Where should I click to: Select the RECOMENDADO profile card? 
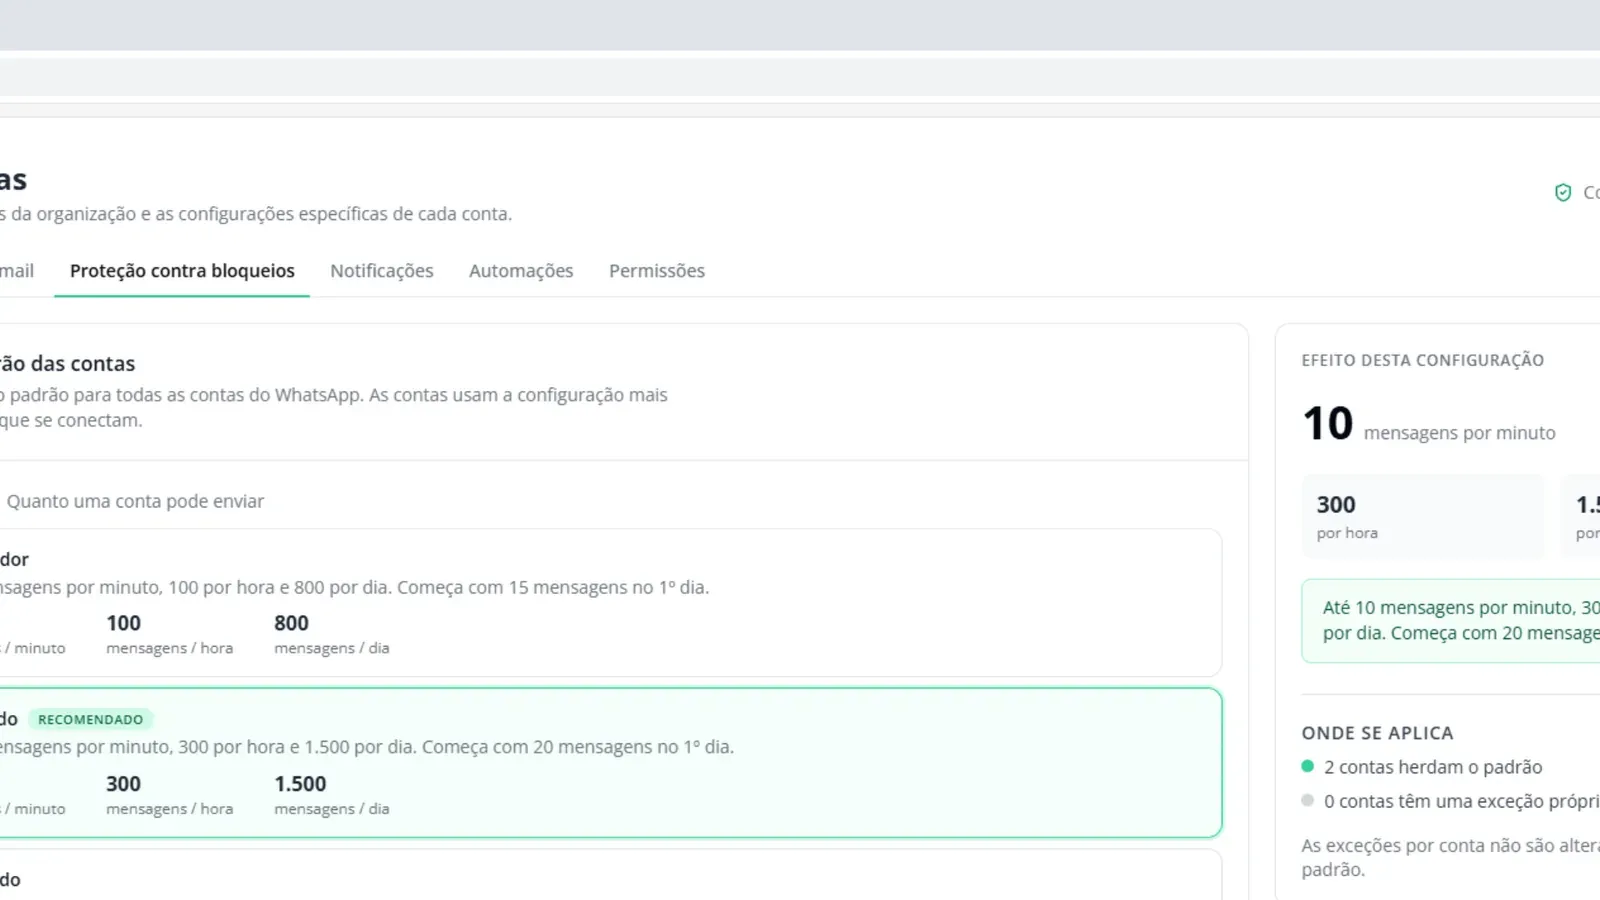610,762
